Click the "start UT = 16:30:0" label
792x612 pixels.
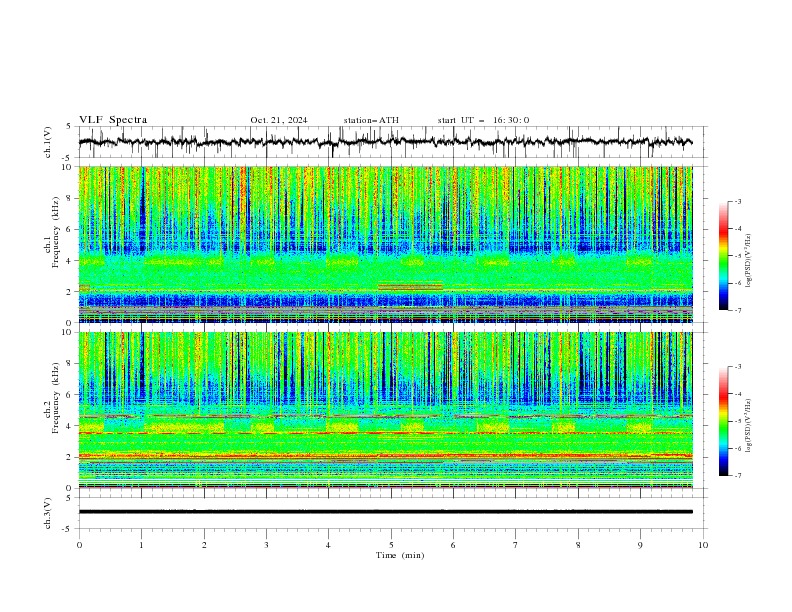(483, 120)
